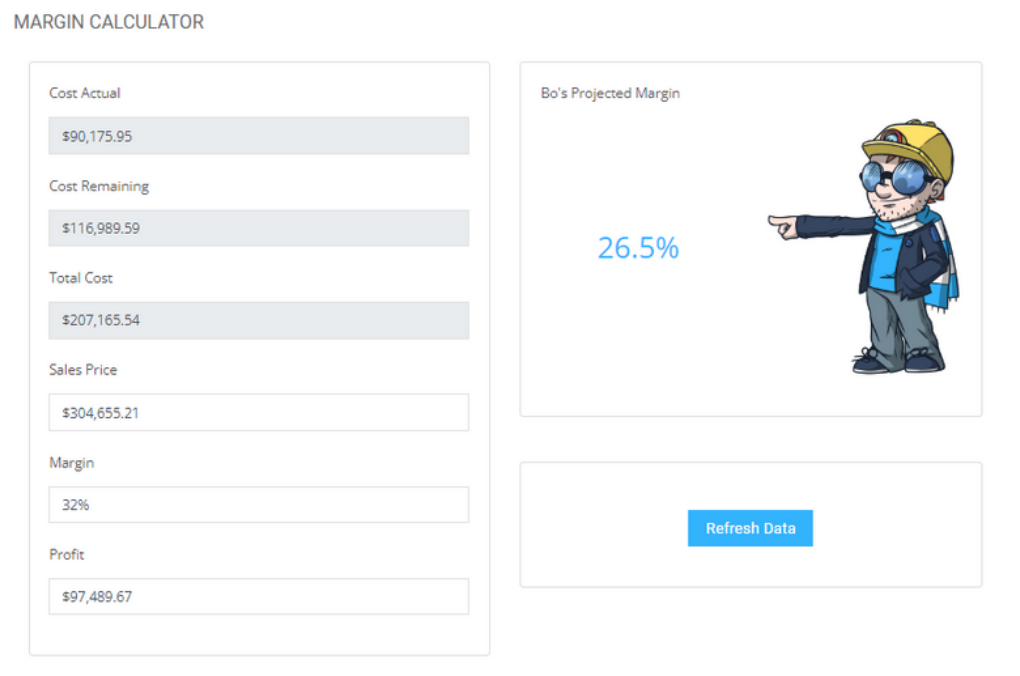The height and width of the screenshot is (676, 1020).
Task: Click the Profit field label
Action: (67, 554)
